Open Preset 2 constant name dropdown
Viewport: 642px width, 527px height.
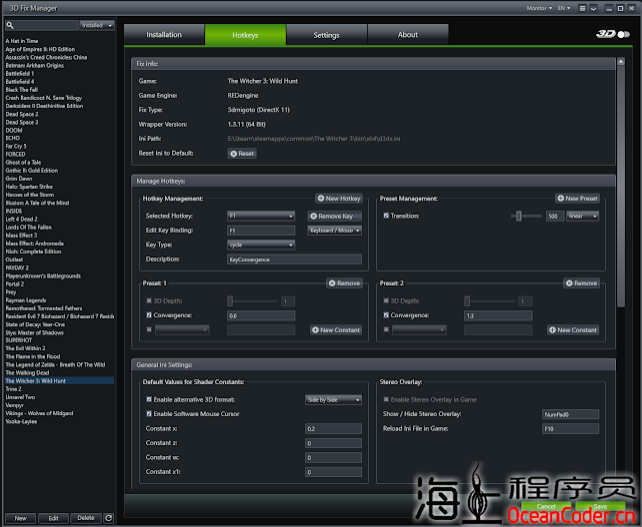[419, 330]
